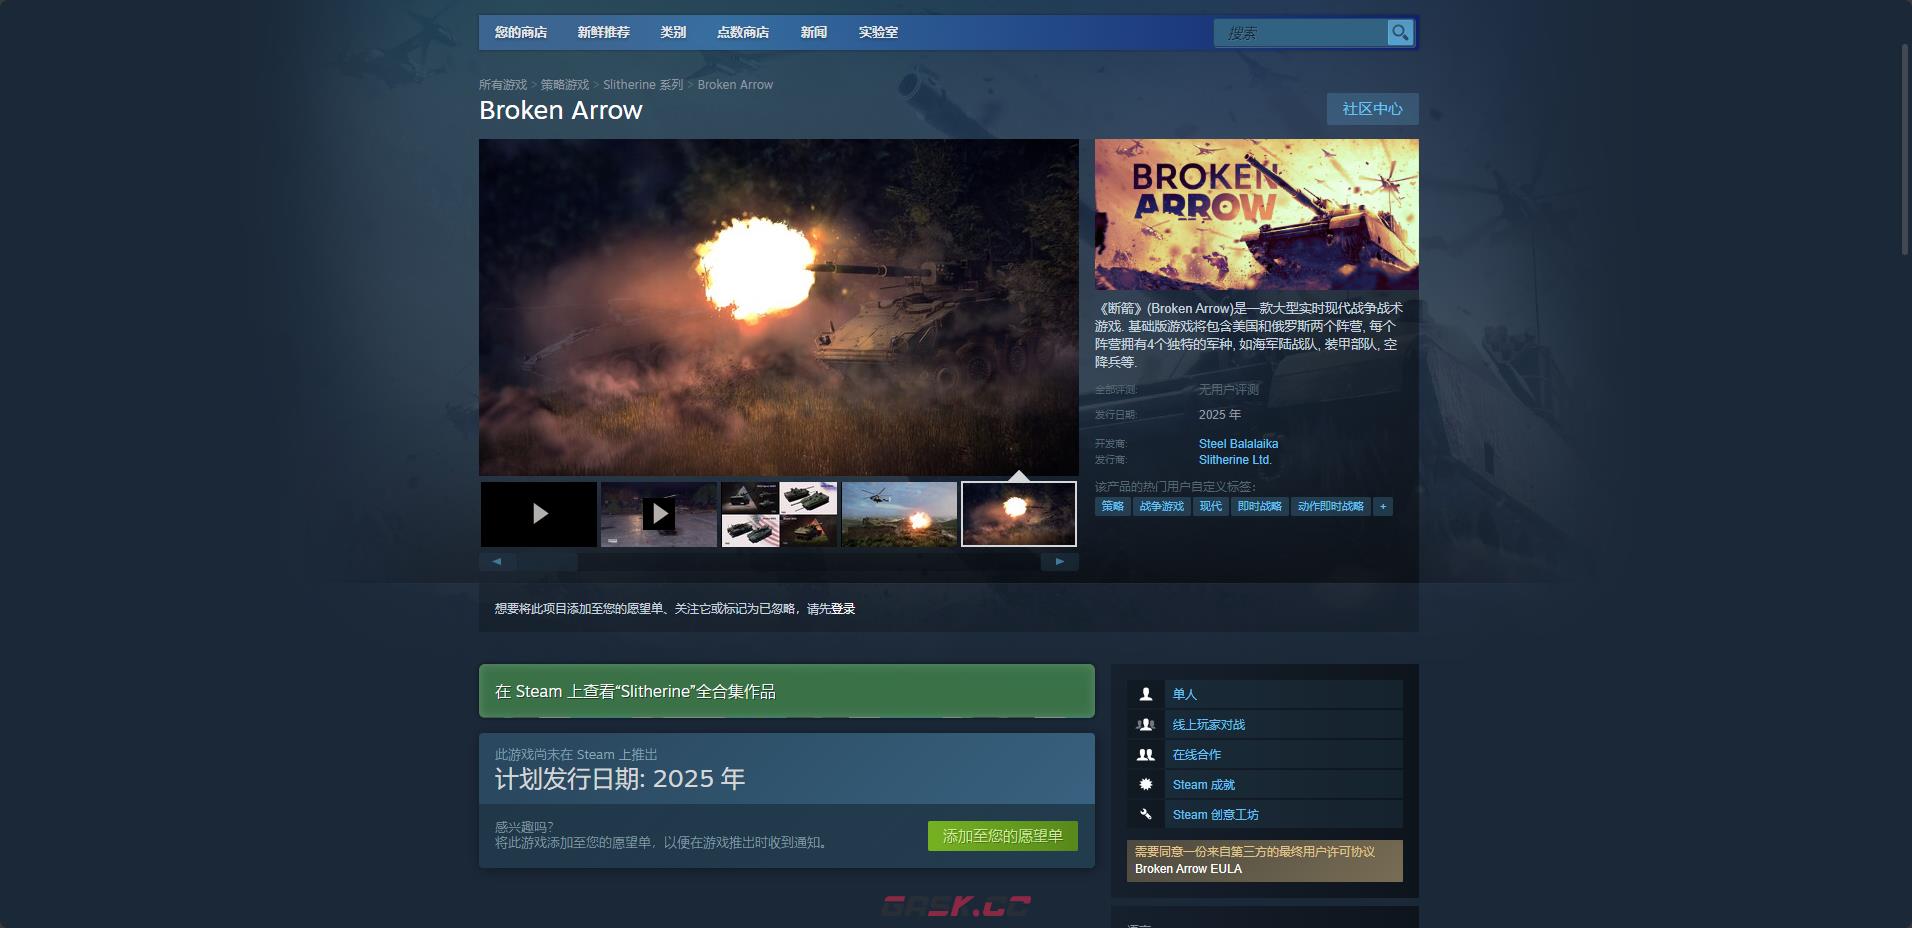Screen dimensions: 1912x928
Task: Select the tank firing screenshot thumbnail
Action: pos(1019,514)
